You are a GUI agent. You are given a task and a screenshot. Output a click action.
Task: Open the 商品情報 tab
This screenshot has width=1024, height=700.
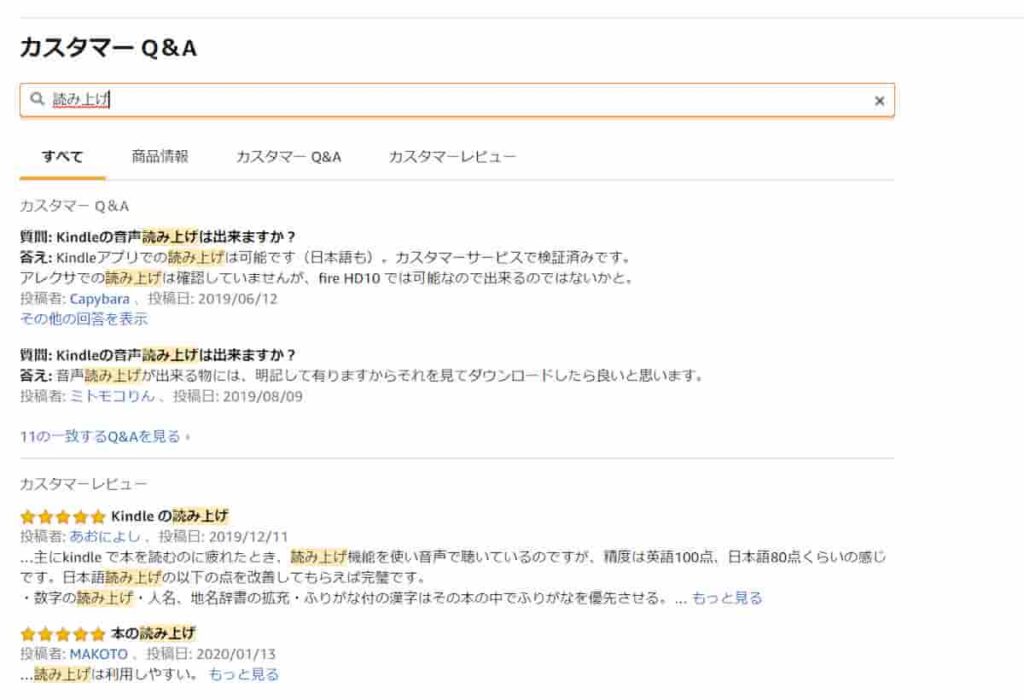tap(160, 157)
